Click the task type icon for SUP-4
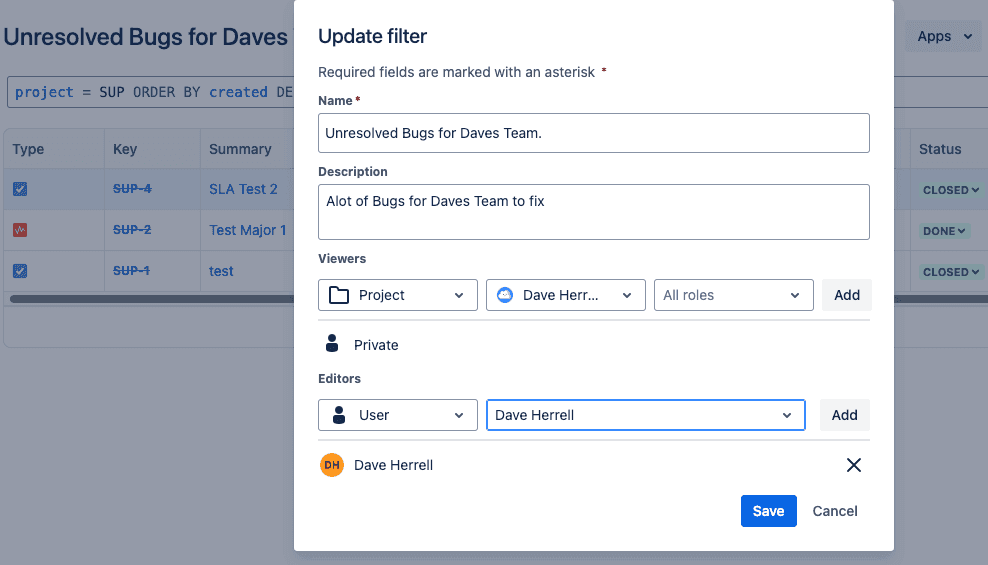Image resolution: width=988 pixels, height=565 pixels. pyautogui.click(x=20, y=189)
